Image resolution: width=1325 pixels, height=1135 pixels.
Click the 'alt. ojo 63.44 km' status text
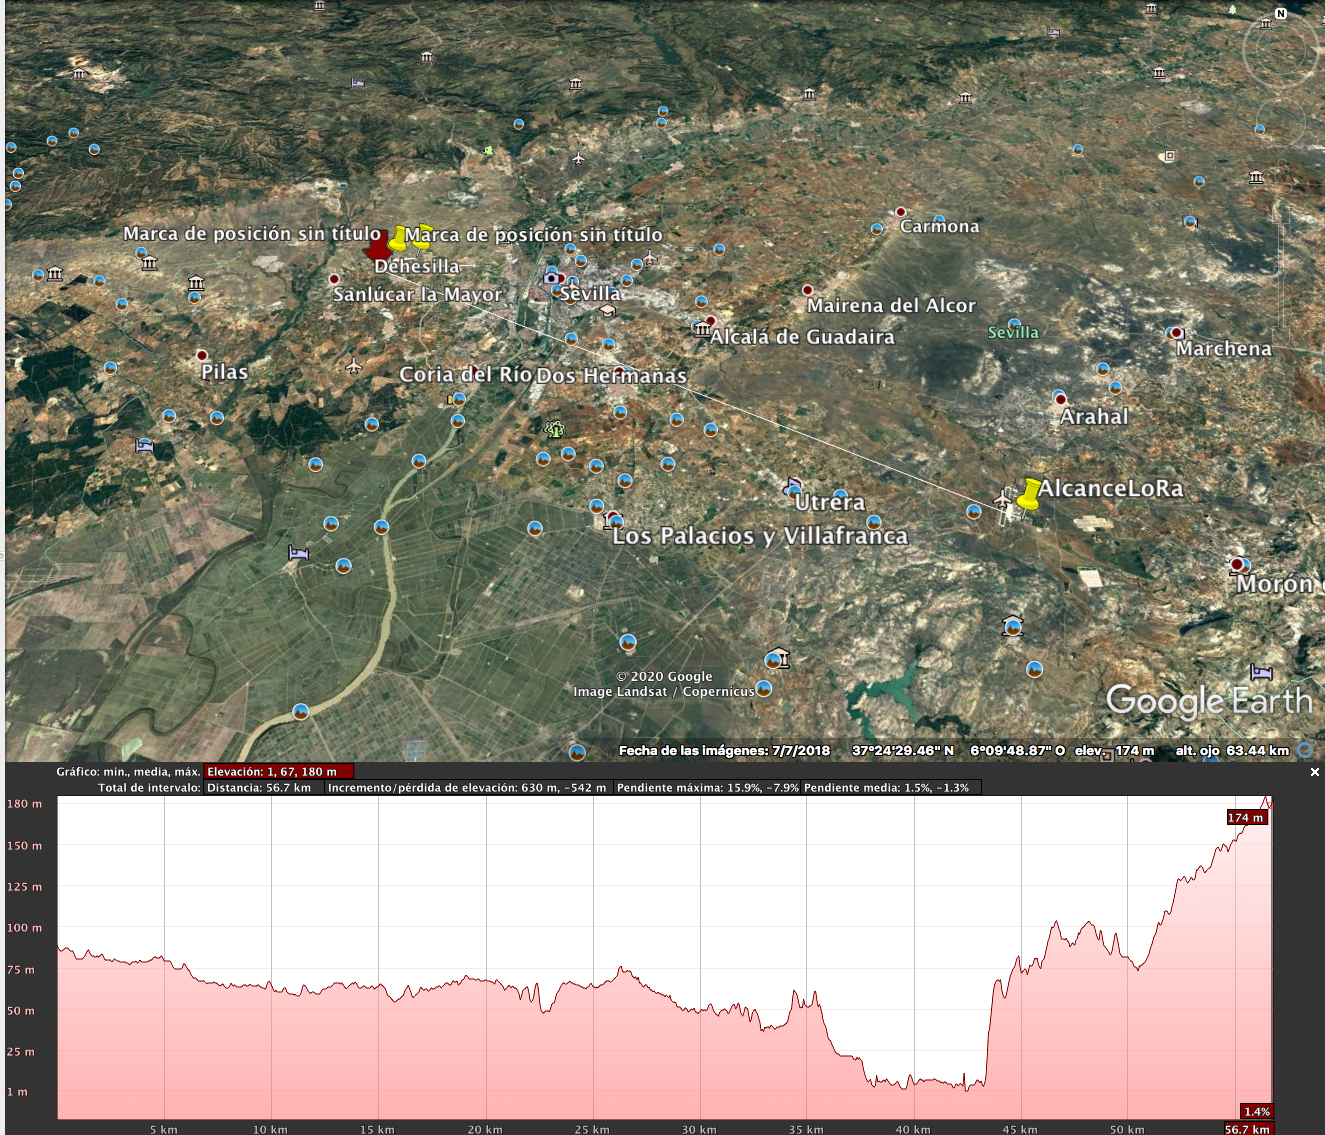1232,751
